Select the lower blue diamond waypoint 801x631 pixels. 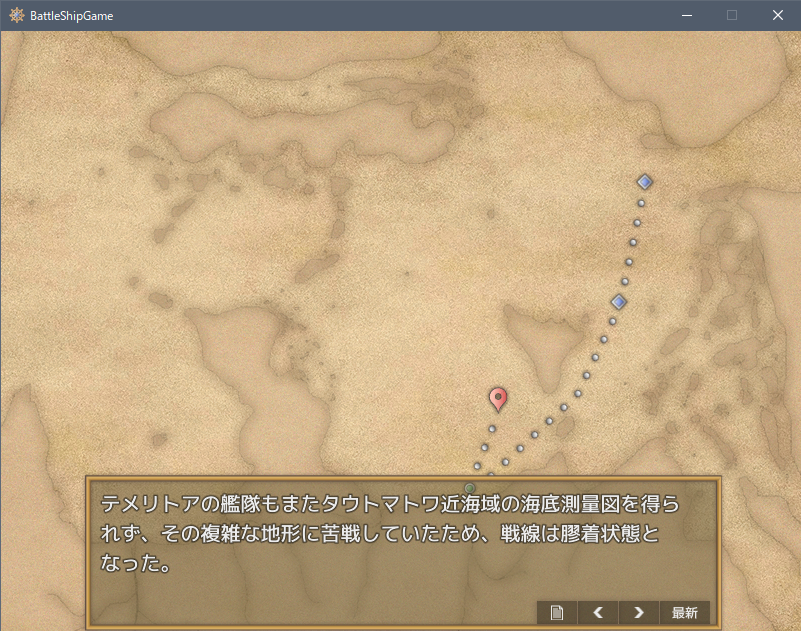click(x=619, y=301)
